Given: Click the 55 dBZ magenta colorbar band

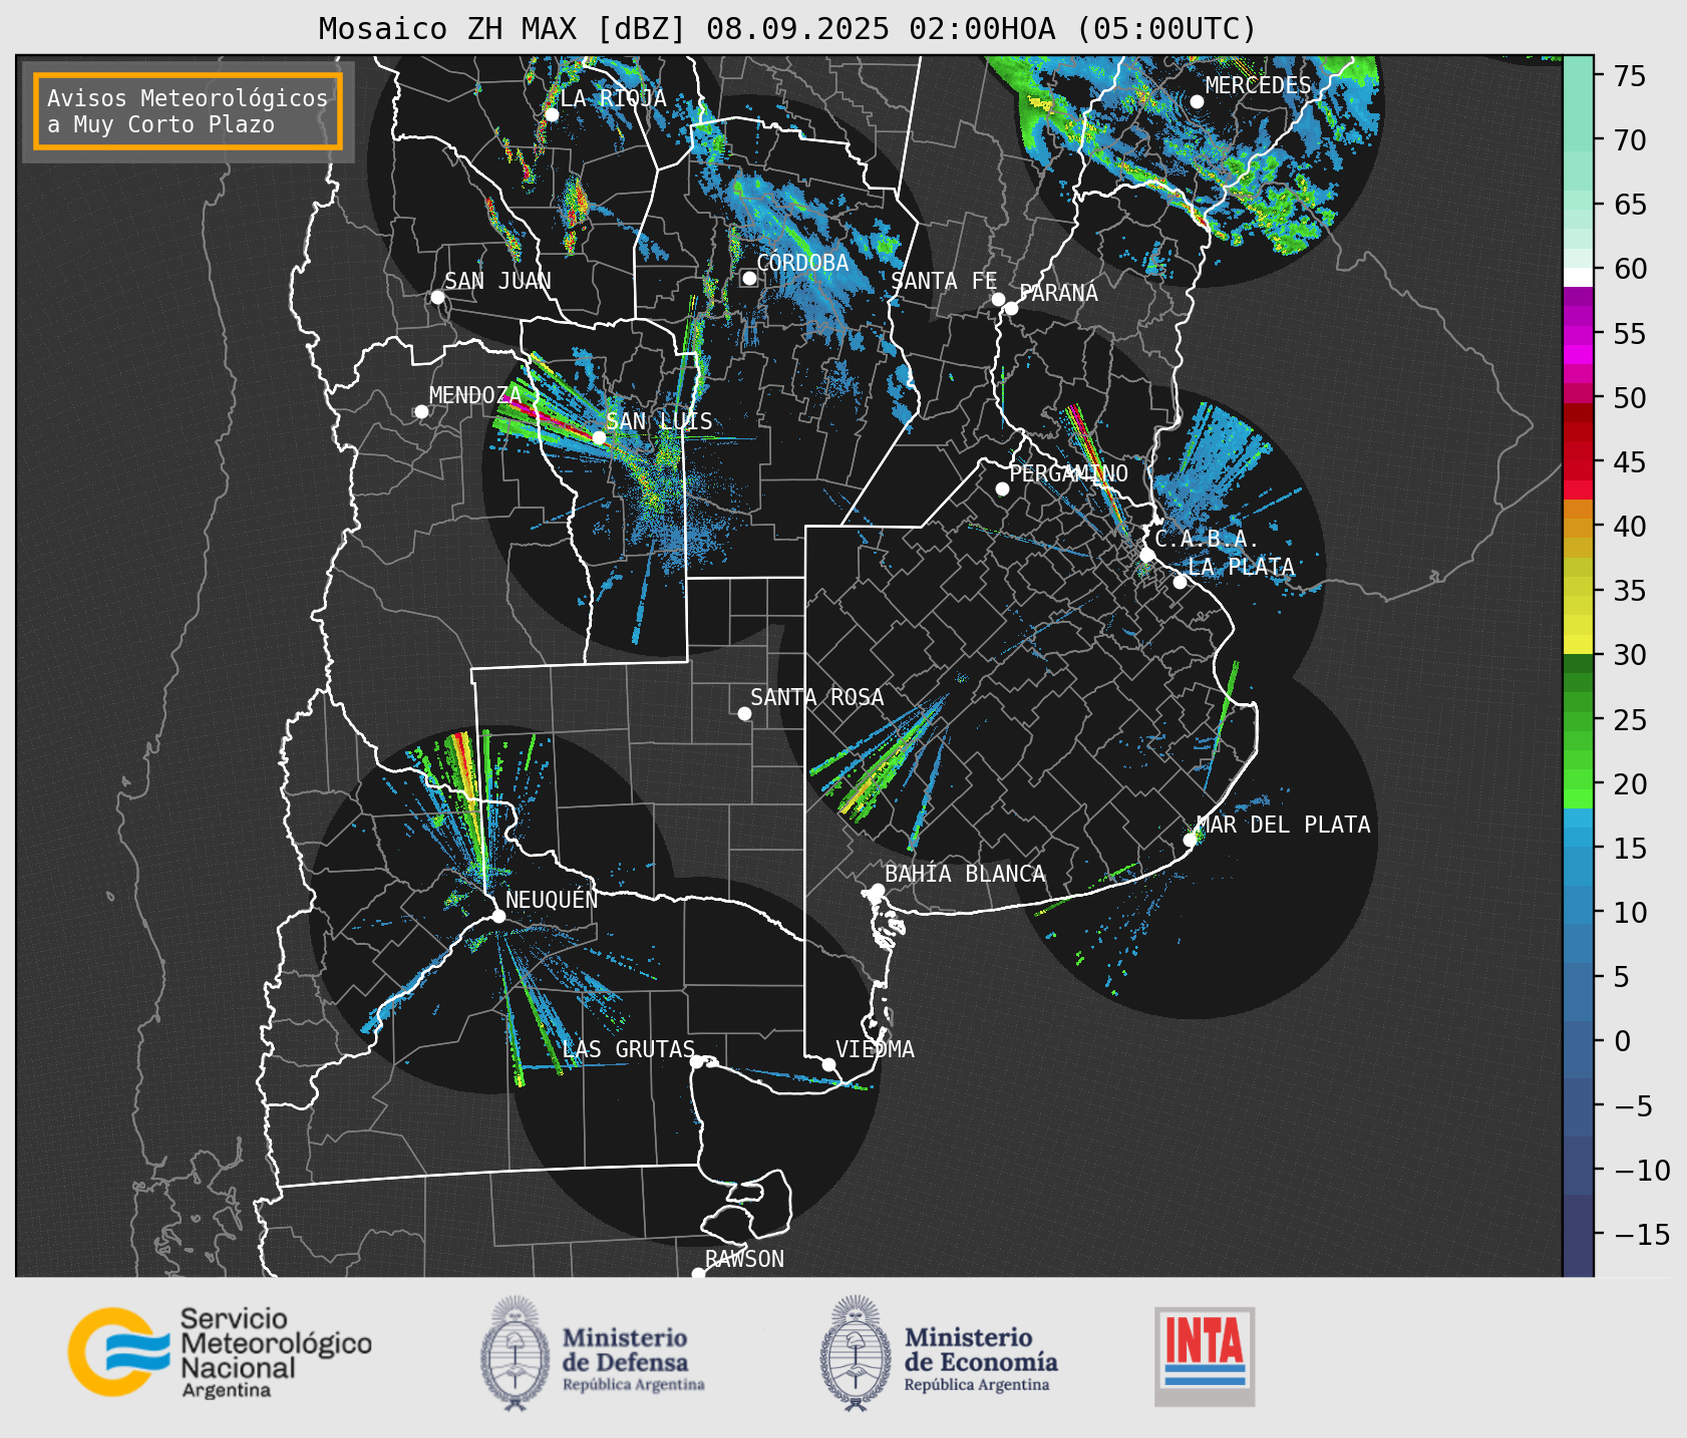Looking at the screenshot, I should (1578, 333).
